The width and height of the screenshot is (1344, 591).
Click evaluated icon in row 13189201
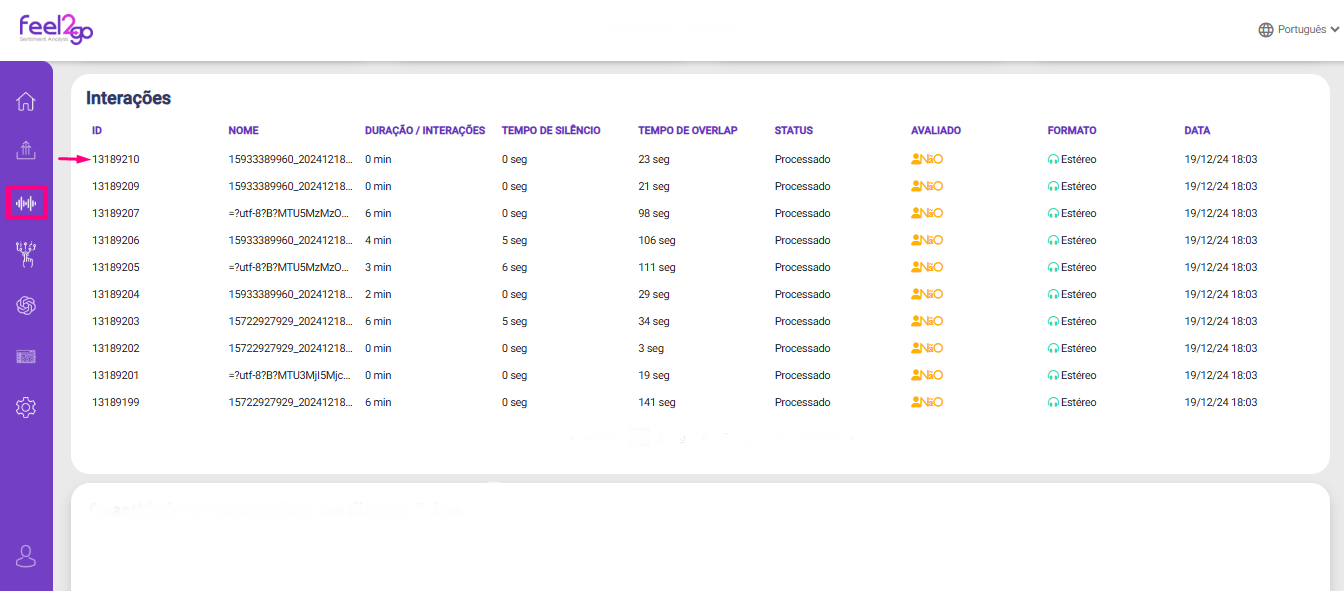(x=927, y=375)
